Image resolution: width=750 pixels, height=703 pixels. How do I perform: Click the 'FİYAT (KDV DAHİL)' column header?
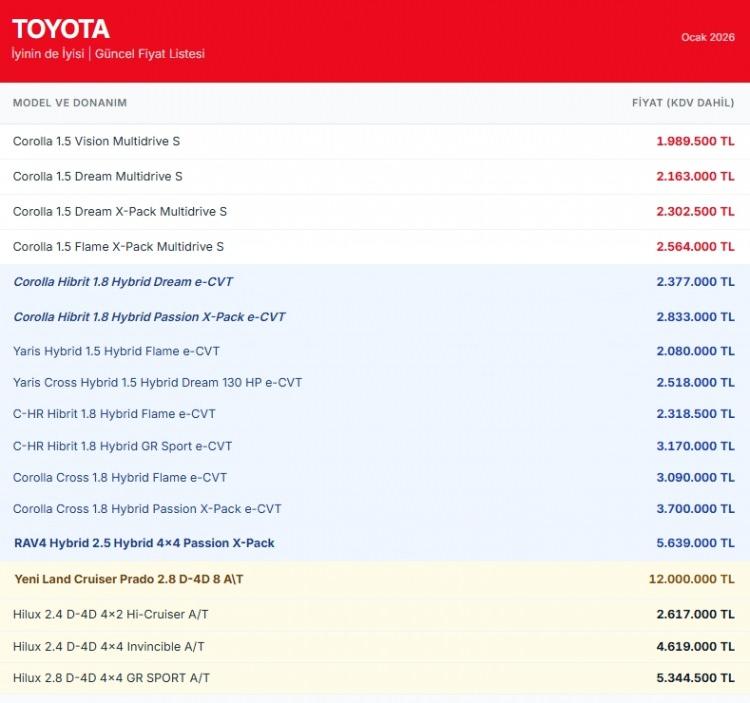[683, 103]
